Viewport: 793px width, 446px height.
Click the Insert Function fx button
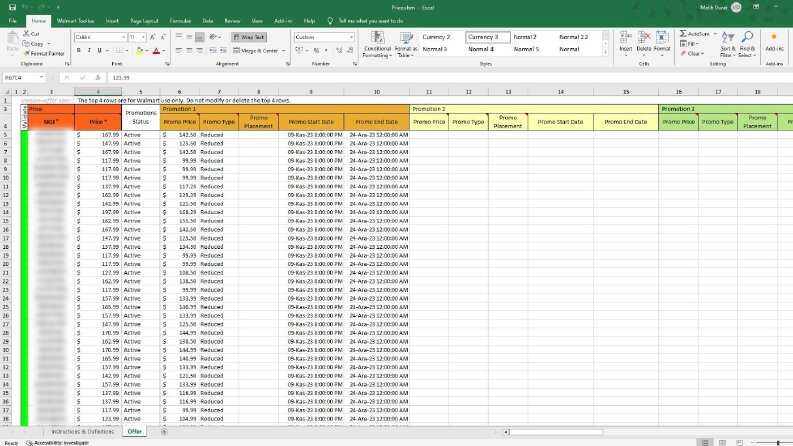98,78
